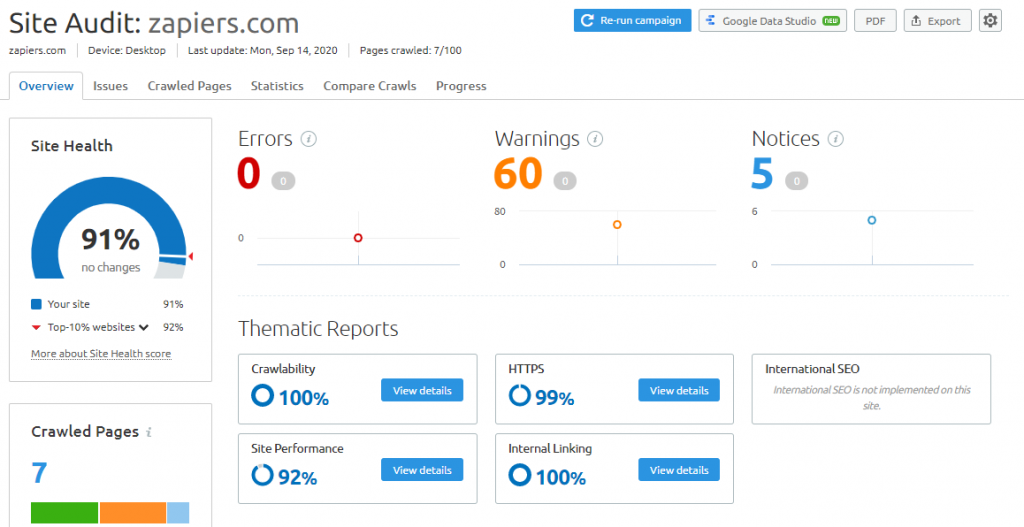Click the Warnings info icon
The width and height of the screenshot is (1024, 527).
595,139
